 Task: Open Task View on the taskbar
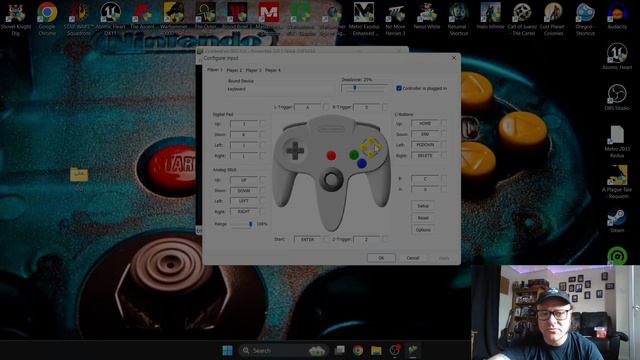340,350
